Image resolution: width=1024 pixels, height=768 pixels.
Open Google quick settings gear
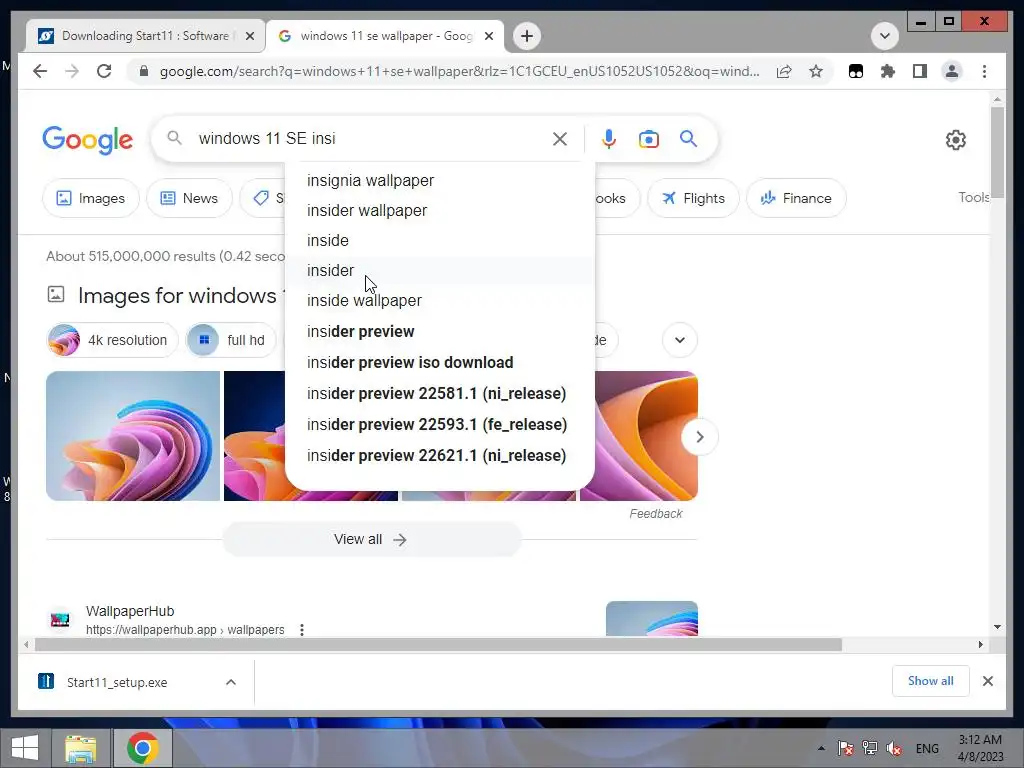(x=955, y=139)
